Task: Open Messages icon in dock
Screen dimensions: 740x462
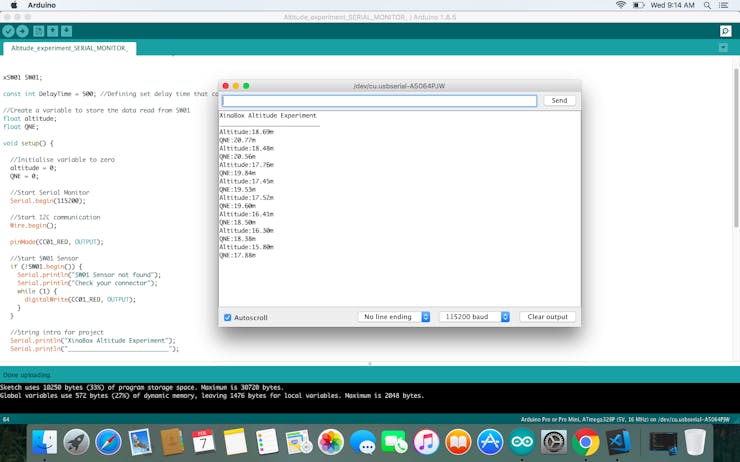Action: pos(362,442)
